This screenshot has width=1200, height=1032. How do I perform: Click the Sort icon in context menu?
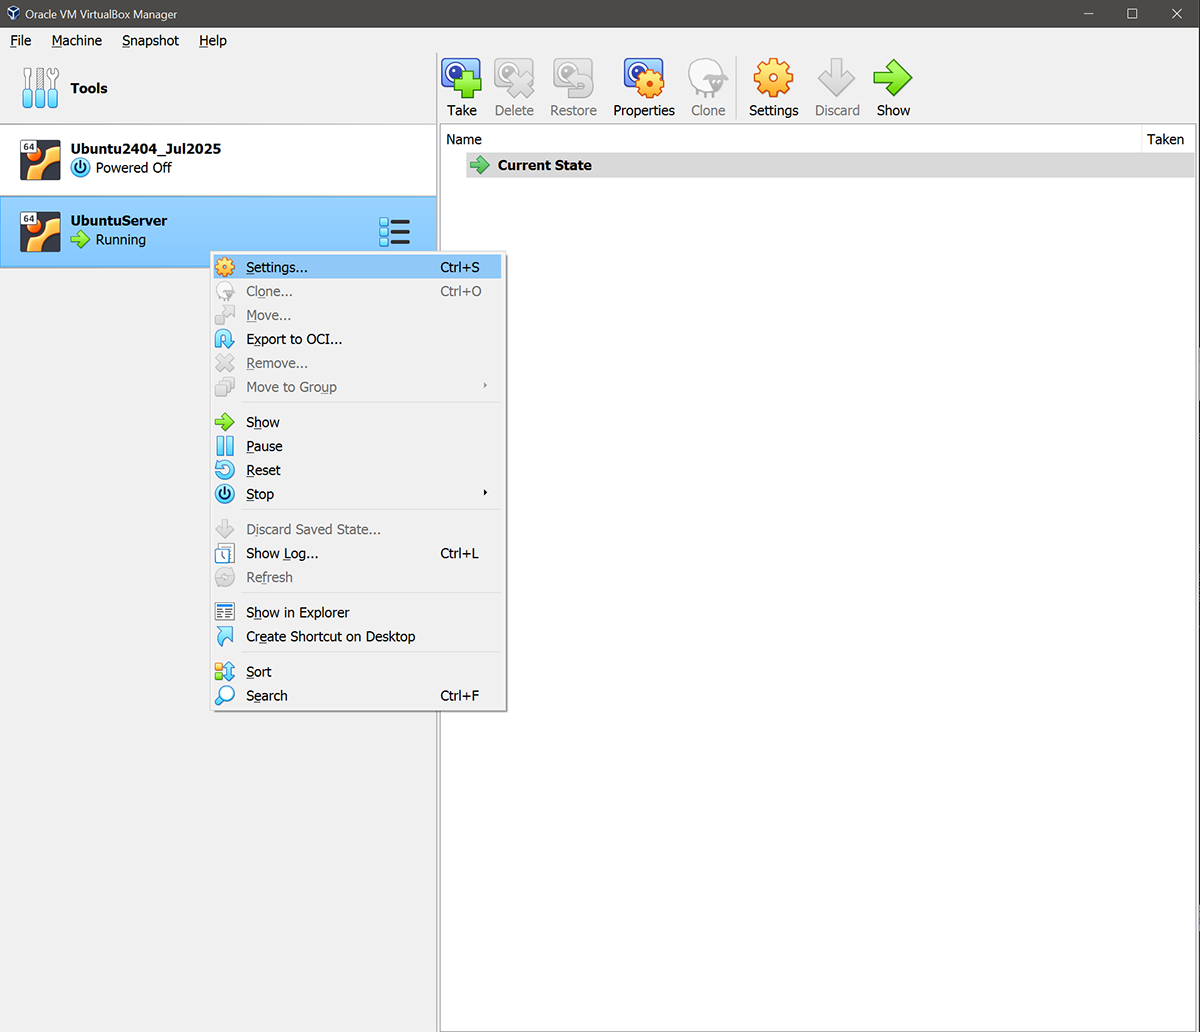tap(225, 672)
